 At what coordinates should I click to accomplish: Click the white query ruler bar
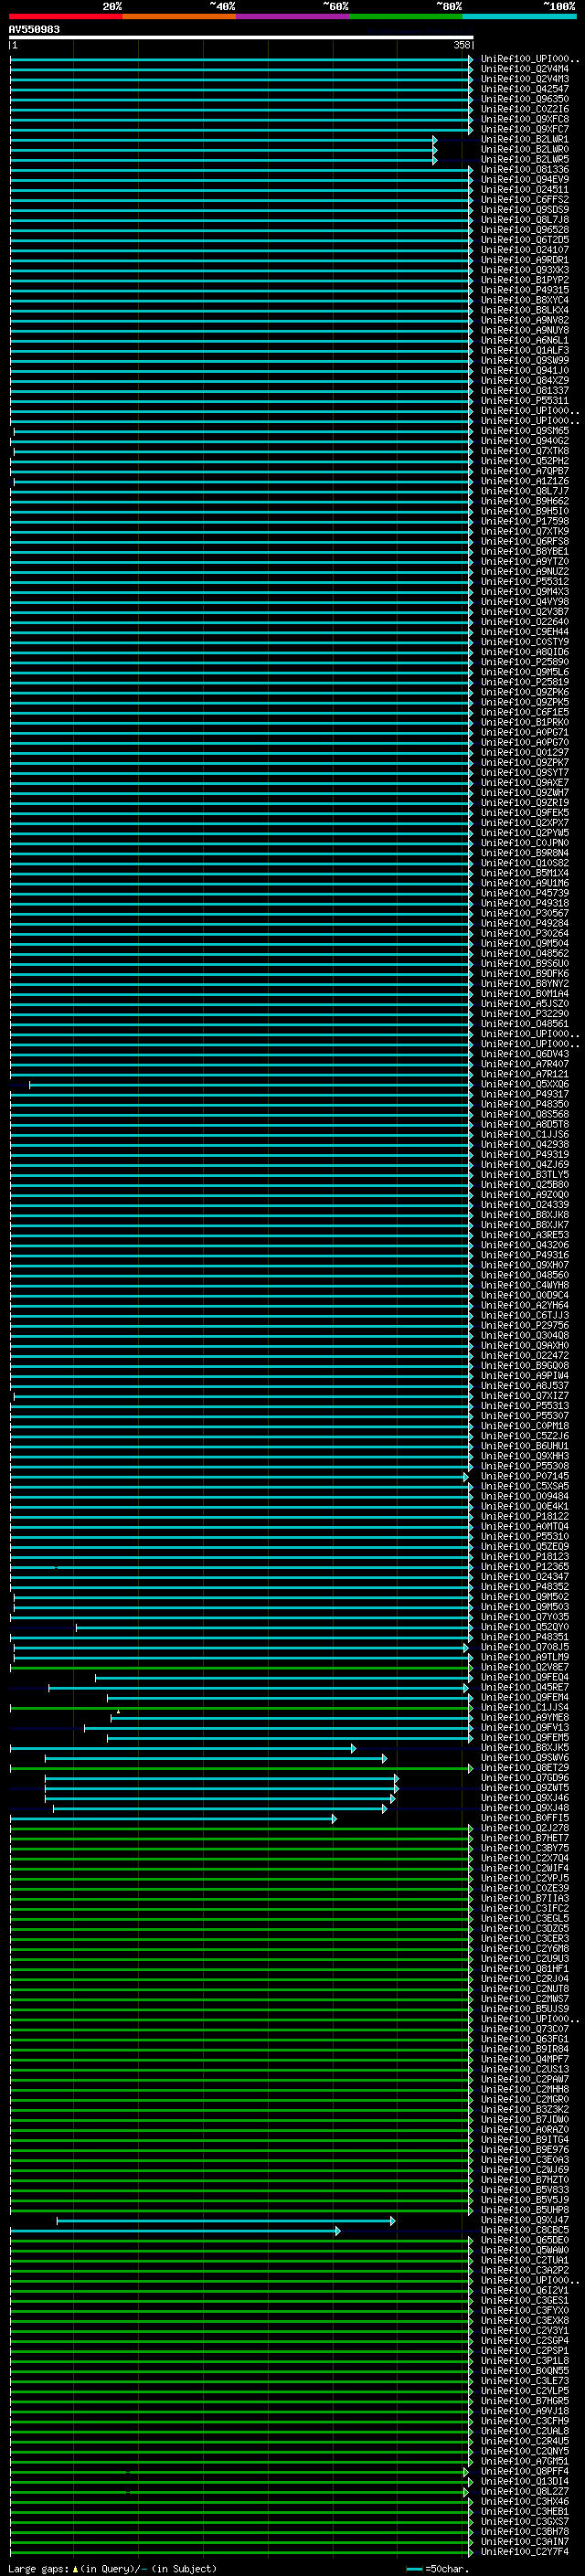point(241,38)
